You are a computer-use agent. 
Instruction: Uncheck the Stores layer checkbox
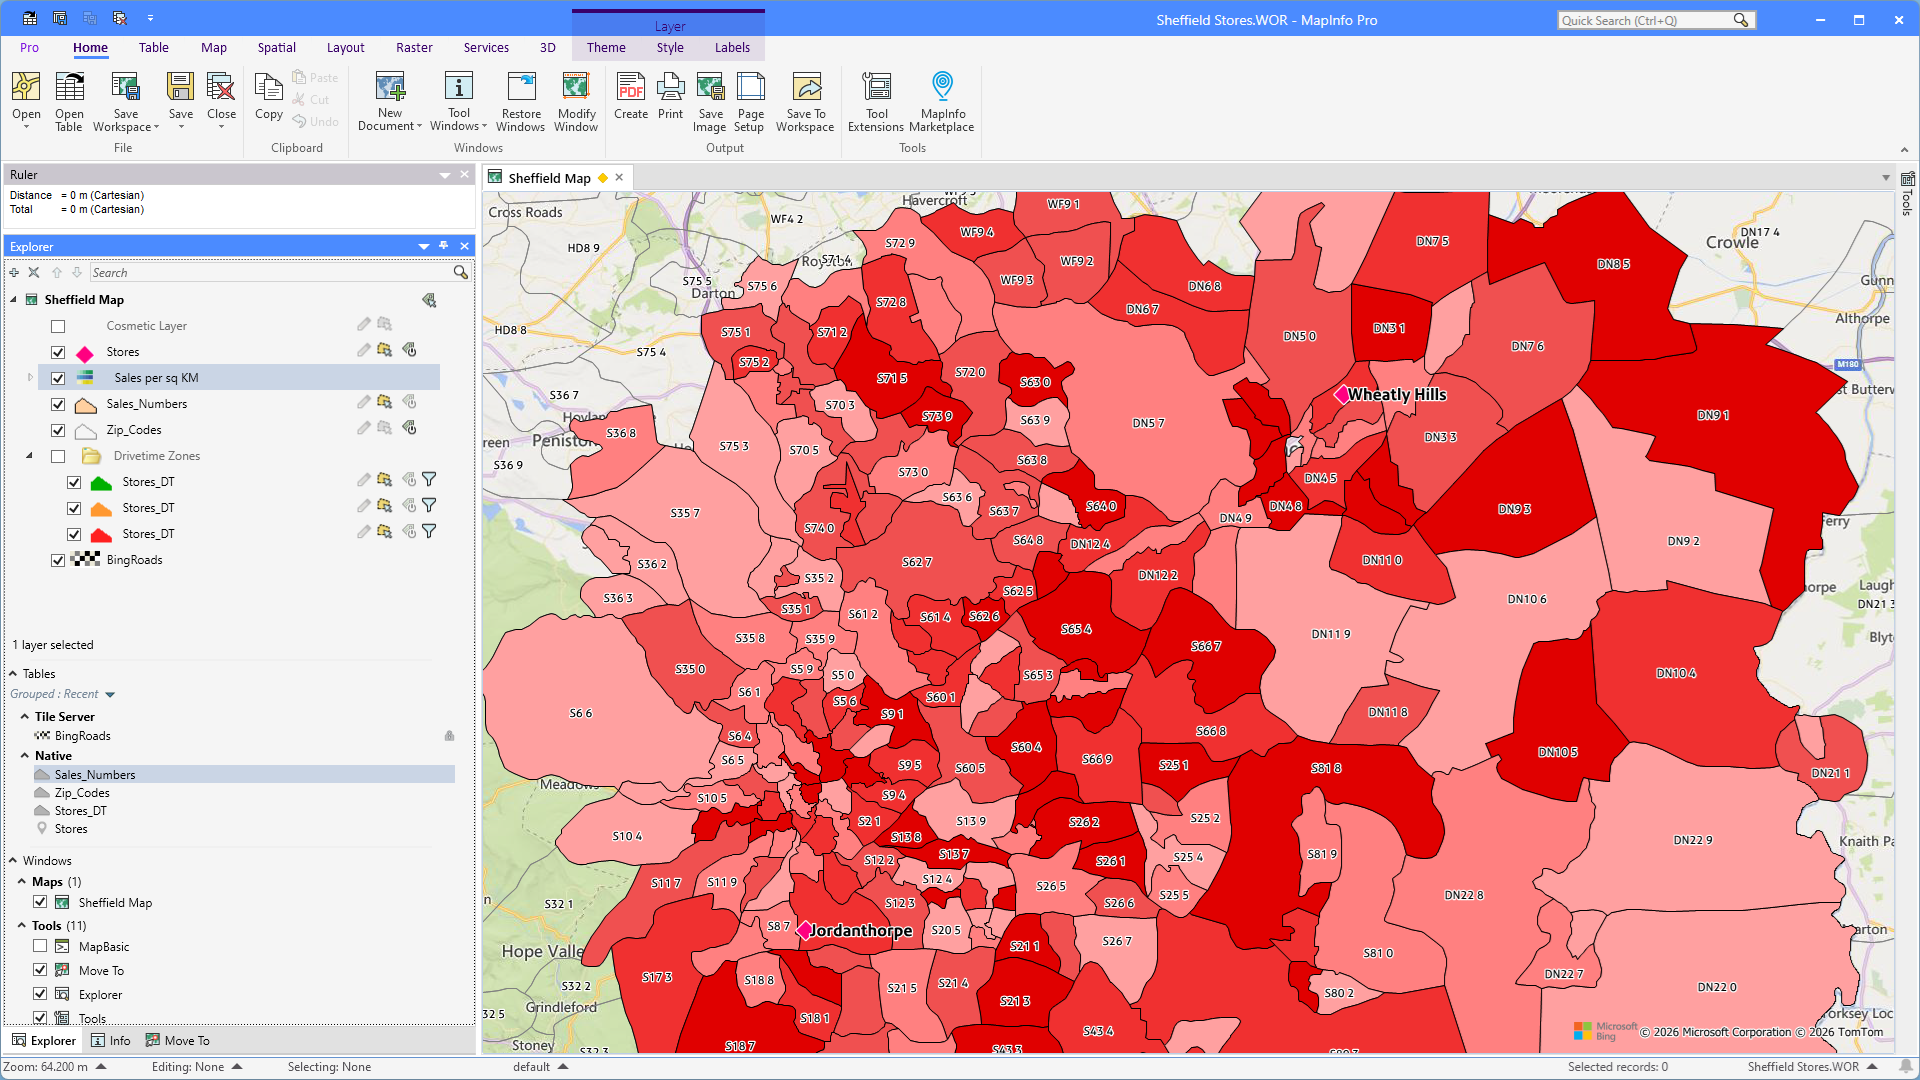click(x=58, y=352)
